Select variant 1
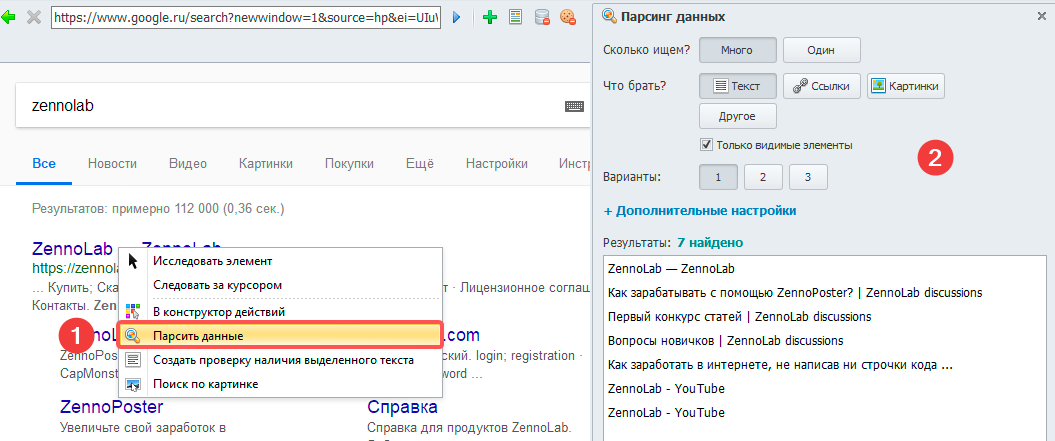This screenshot has height=441, width=1055. (719, 177)
